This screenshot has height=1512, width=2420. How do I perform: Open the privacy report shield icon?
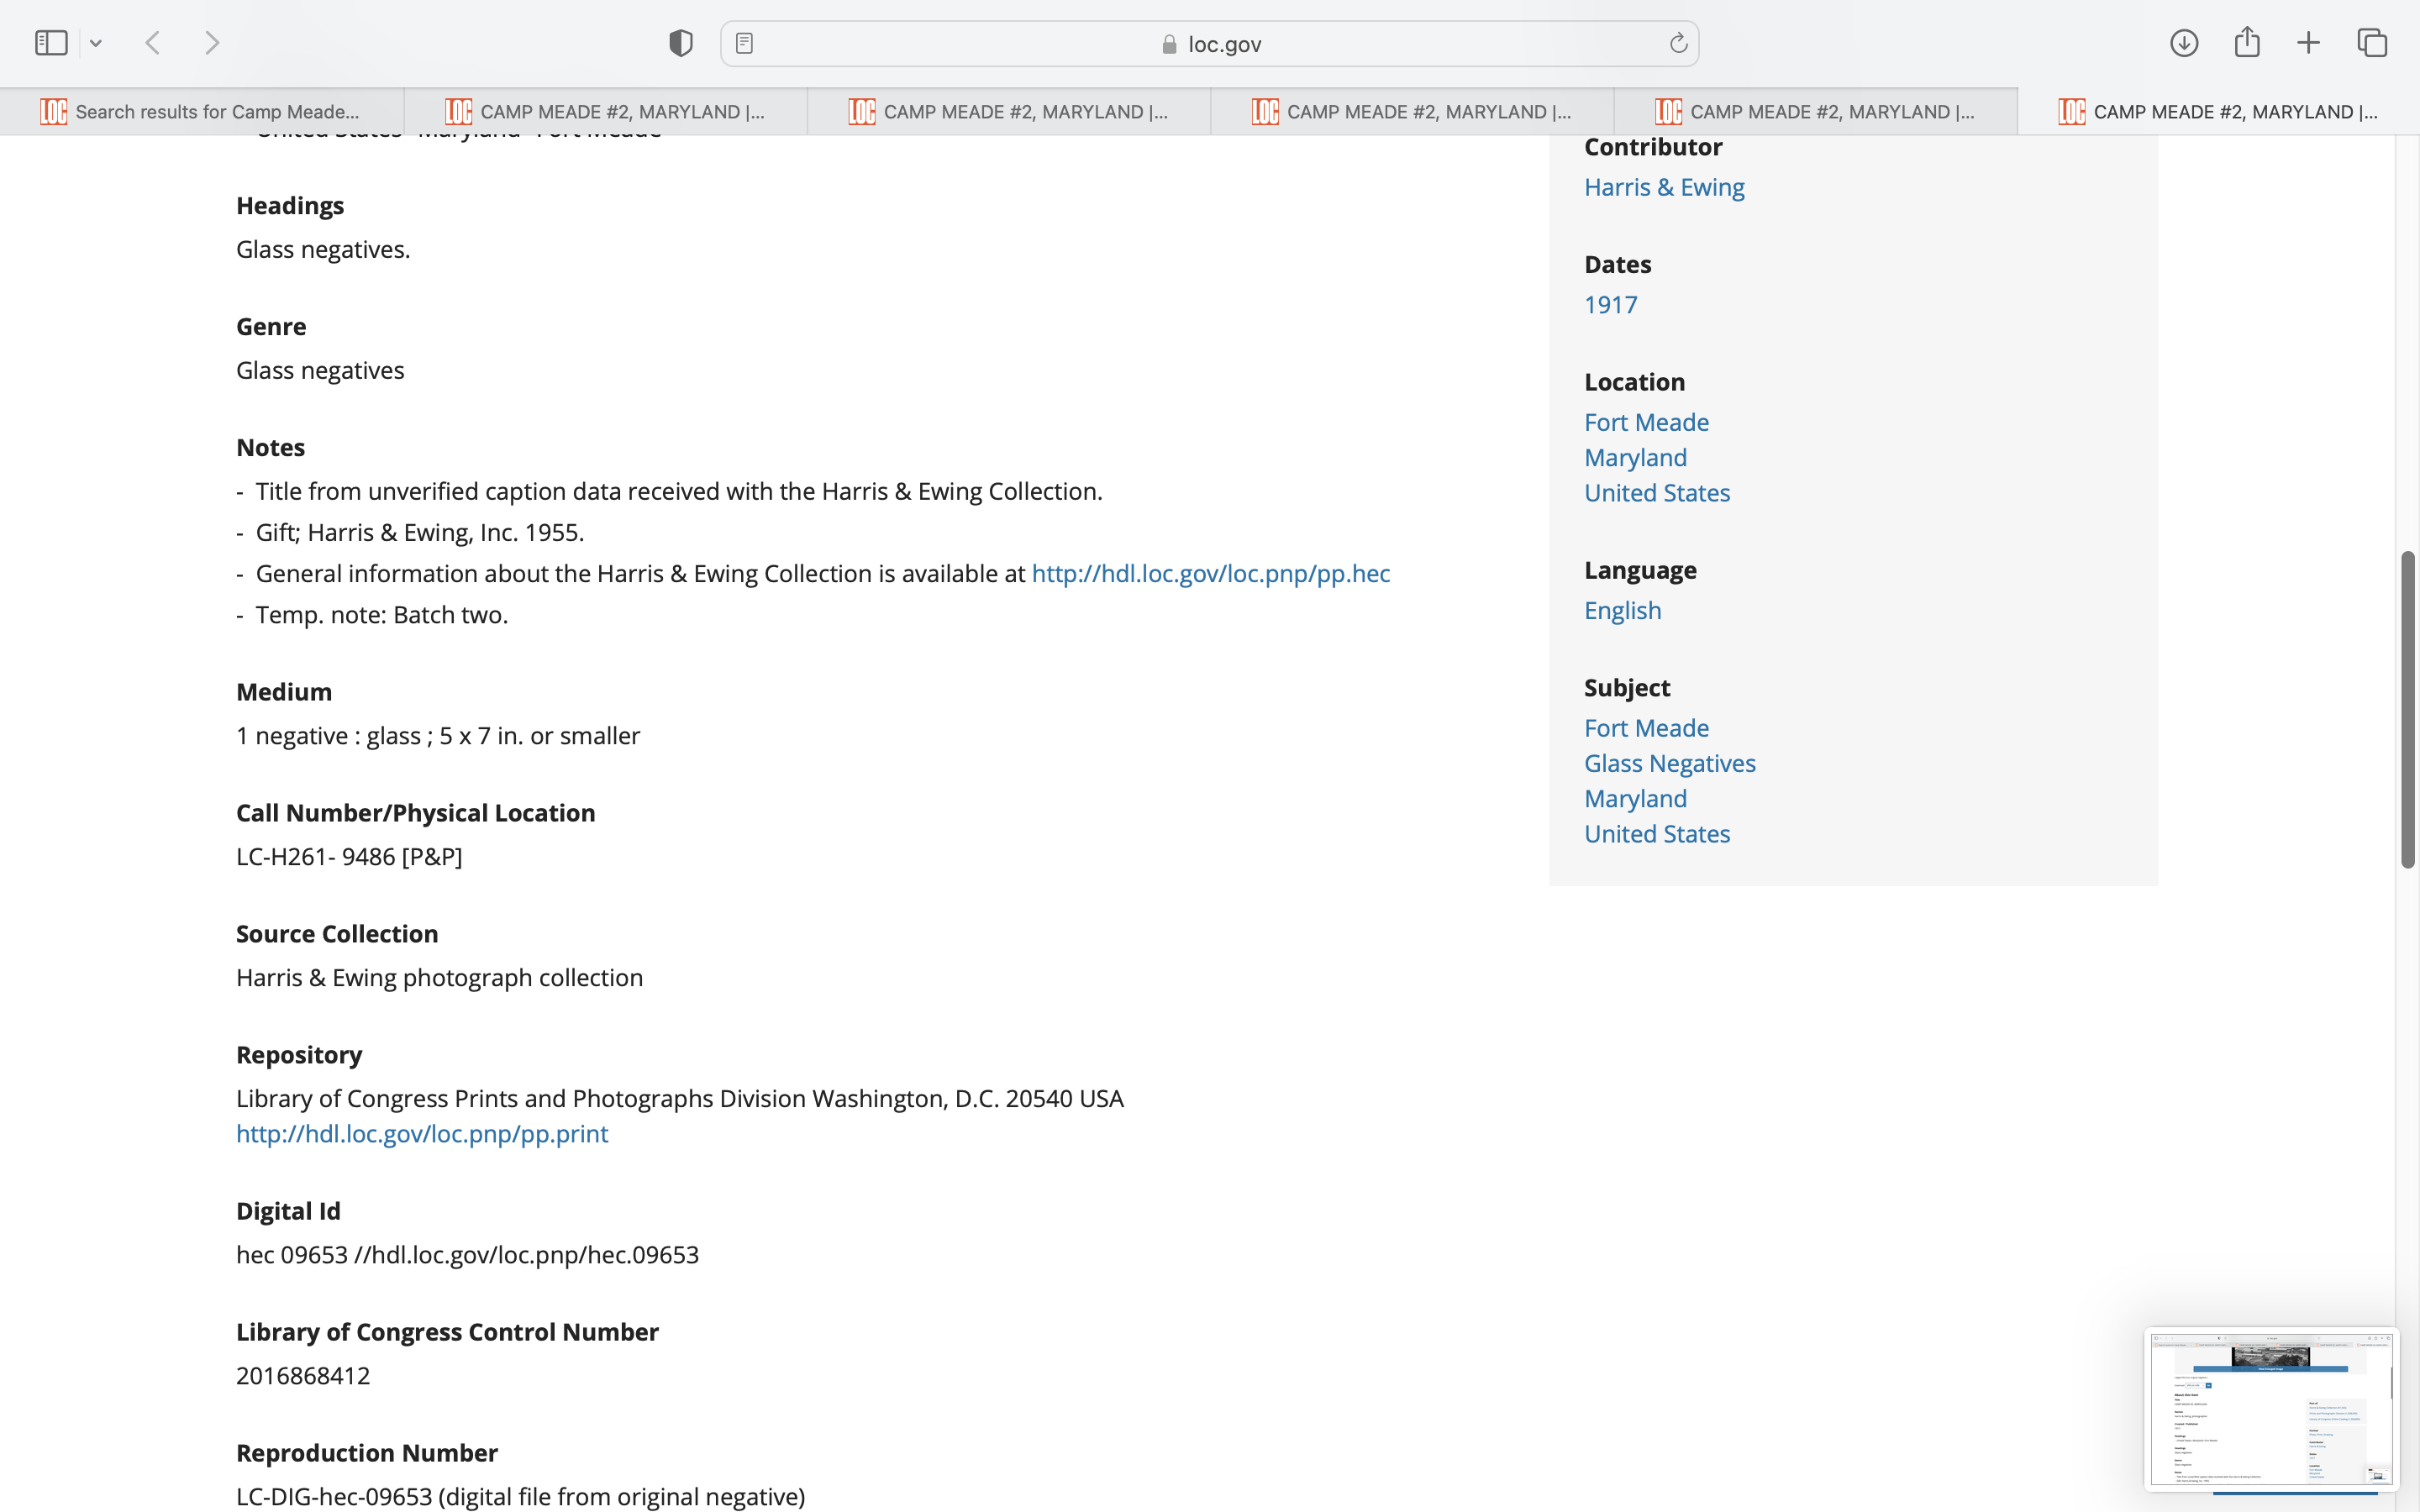[x=681, y=43]
